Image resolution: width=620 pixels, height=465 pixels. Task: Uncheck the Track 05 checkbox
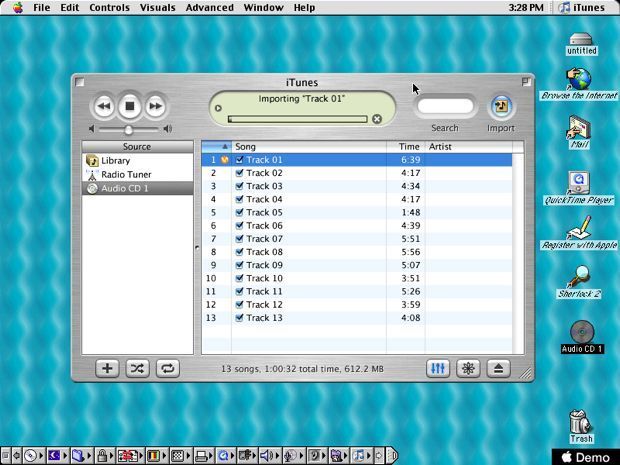coord(239,212)
